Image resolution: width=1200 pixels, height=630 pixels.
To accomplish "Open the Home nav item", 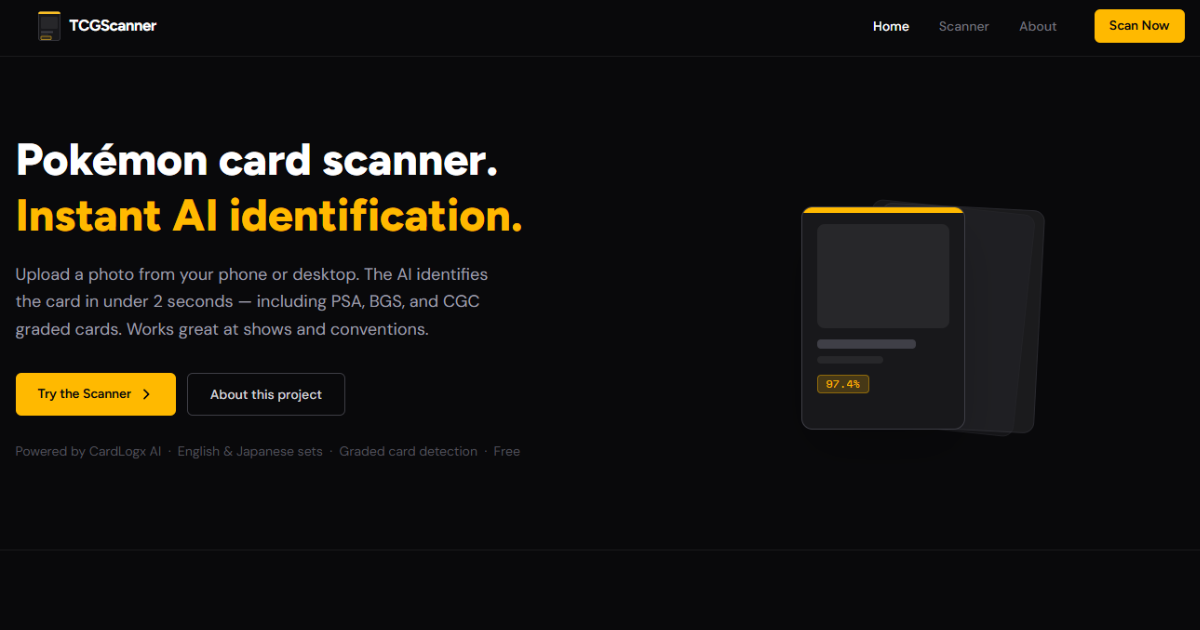I will [x=891, y=26].
